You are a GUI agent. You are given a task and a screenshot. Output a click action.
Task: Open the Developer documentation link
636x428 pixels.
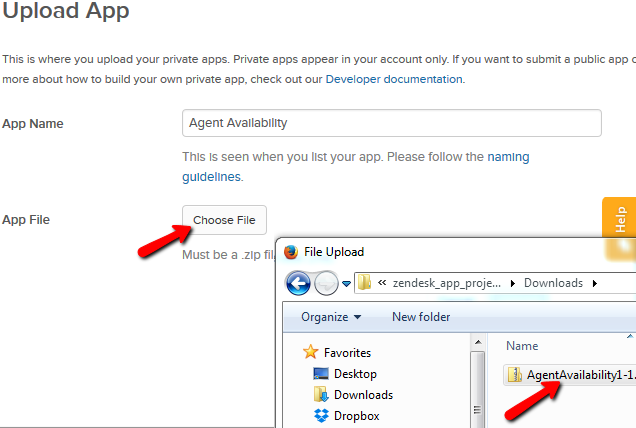(x=394, y=79)
